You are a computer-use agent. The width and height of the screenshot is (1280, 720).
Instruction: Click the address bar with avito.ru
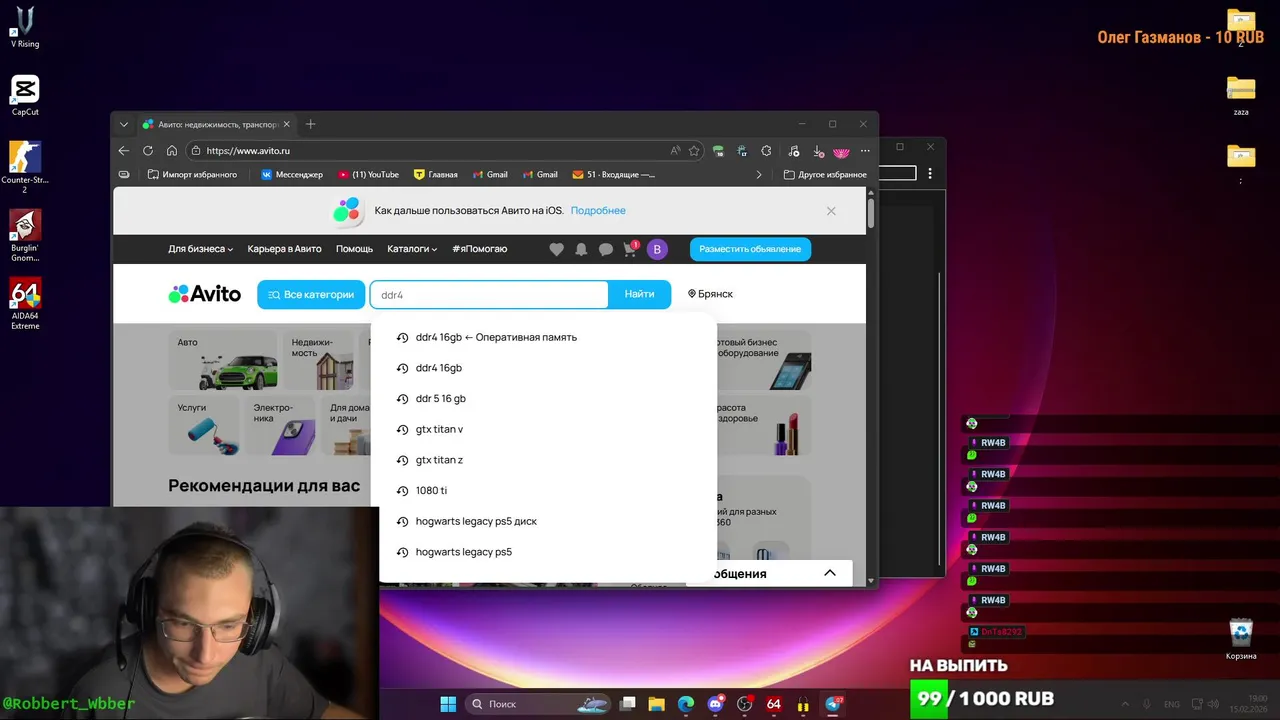coord(430,151)
